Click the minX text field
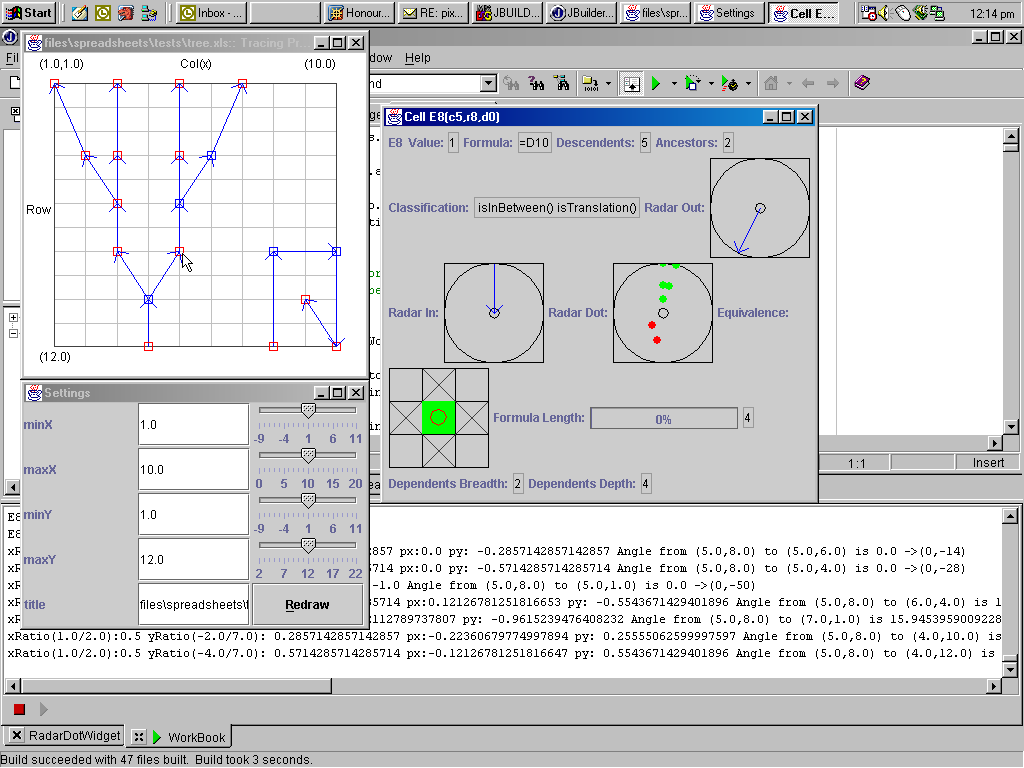This screenshot has width=1024, height=768. point(193,424)
